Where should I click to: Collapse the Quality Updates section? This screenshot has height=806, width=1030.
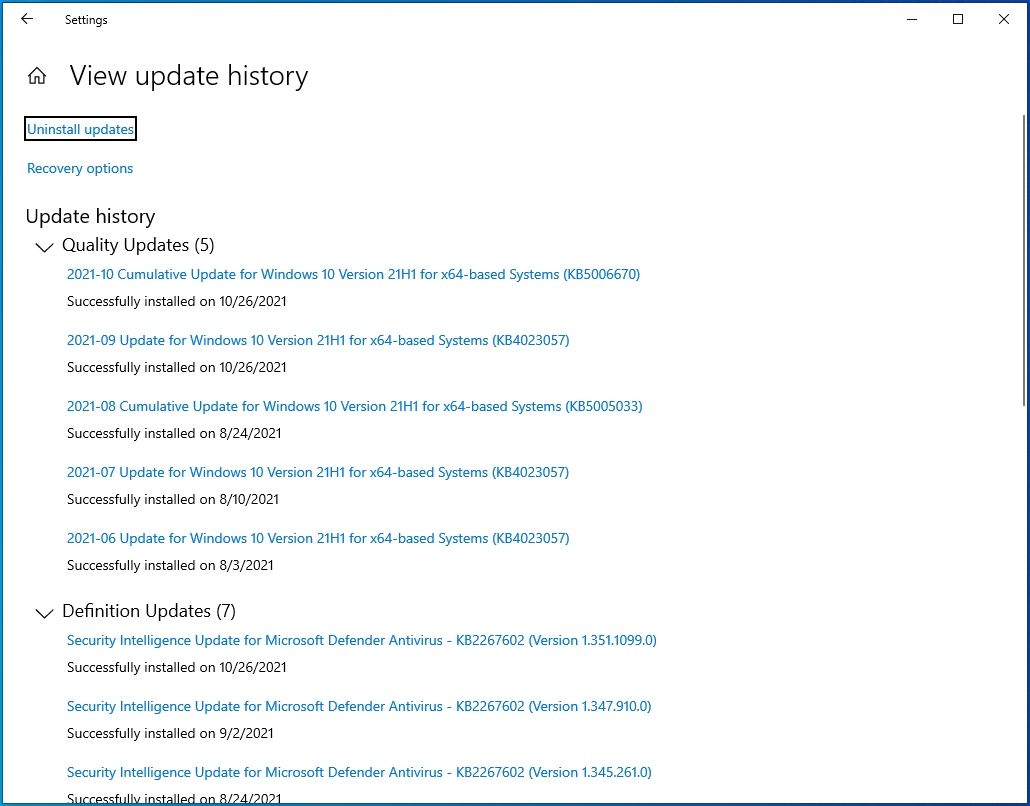[44, 247]
